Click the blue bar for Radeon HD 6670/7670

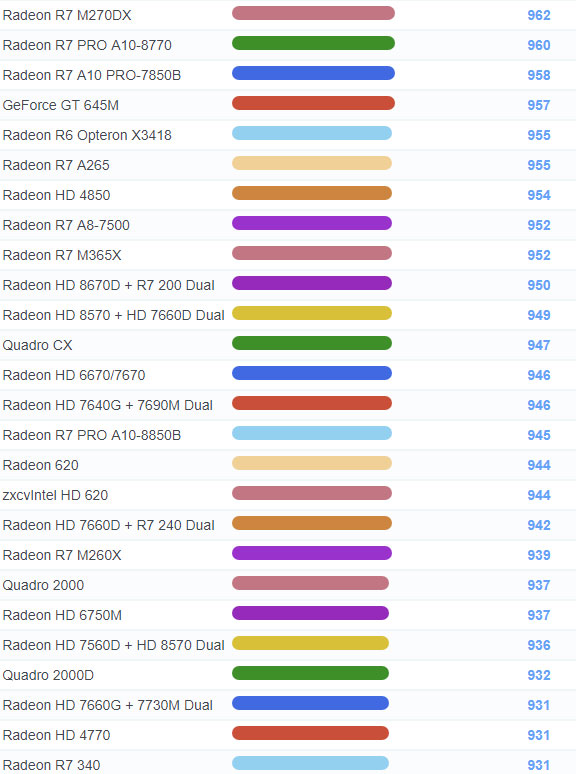(312, 373)
